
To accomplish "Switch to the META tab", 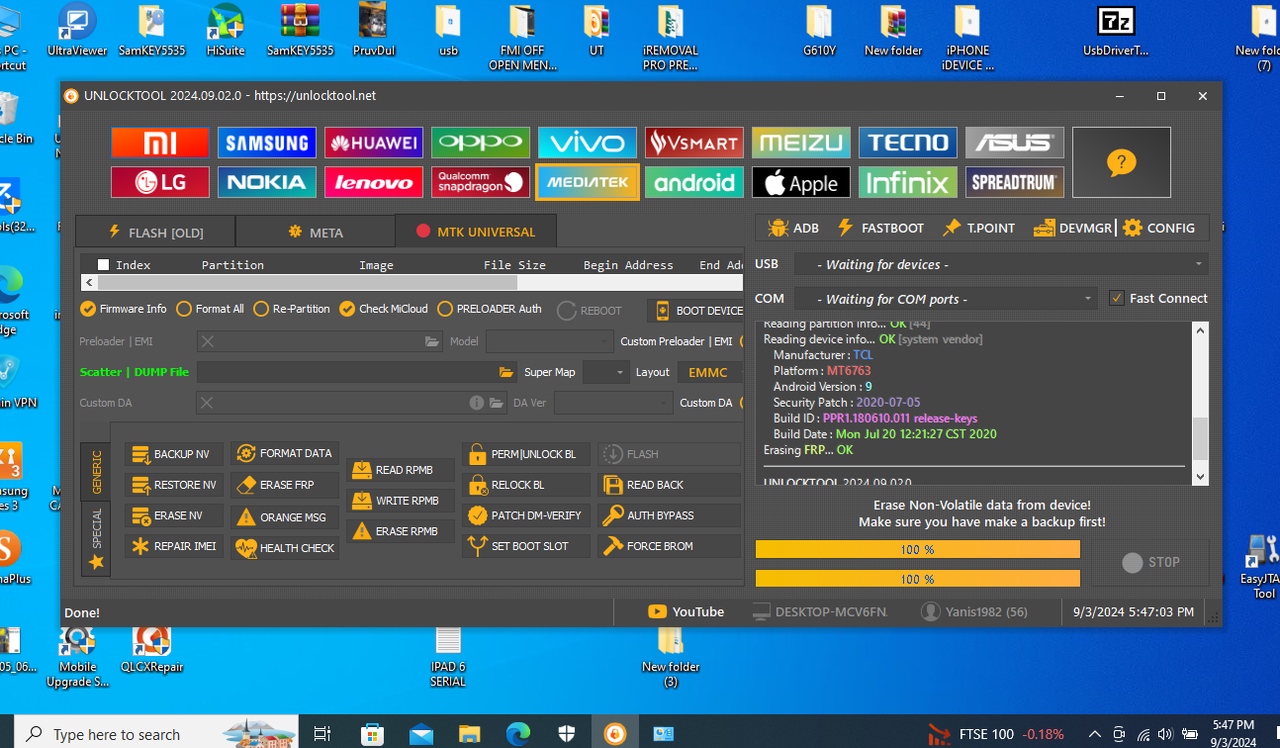I will [316, 232].
